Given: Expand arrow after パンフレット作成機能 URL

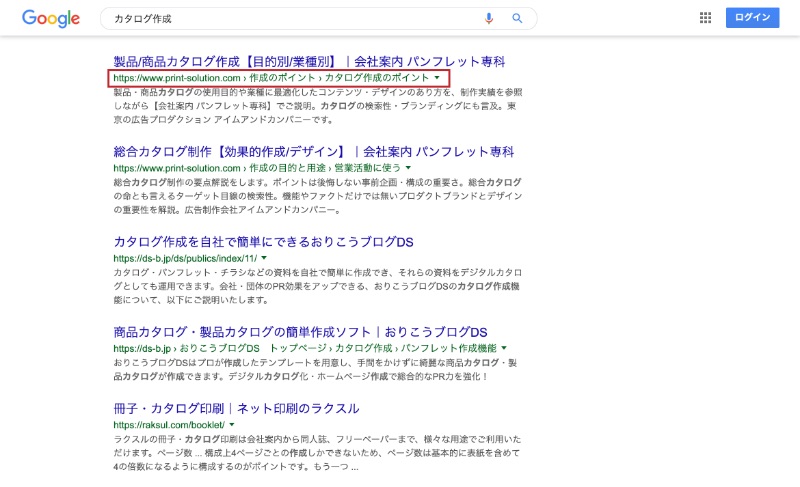Looking at the screenshot, I should coord(504,348).
